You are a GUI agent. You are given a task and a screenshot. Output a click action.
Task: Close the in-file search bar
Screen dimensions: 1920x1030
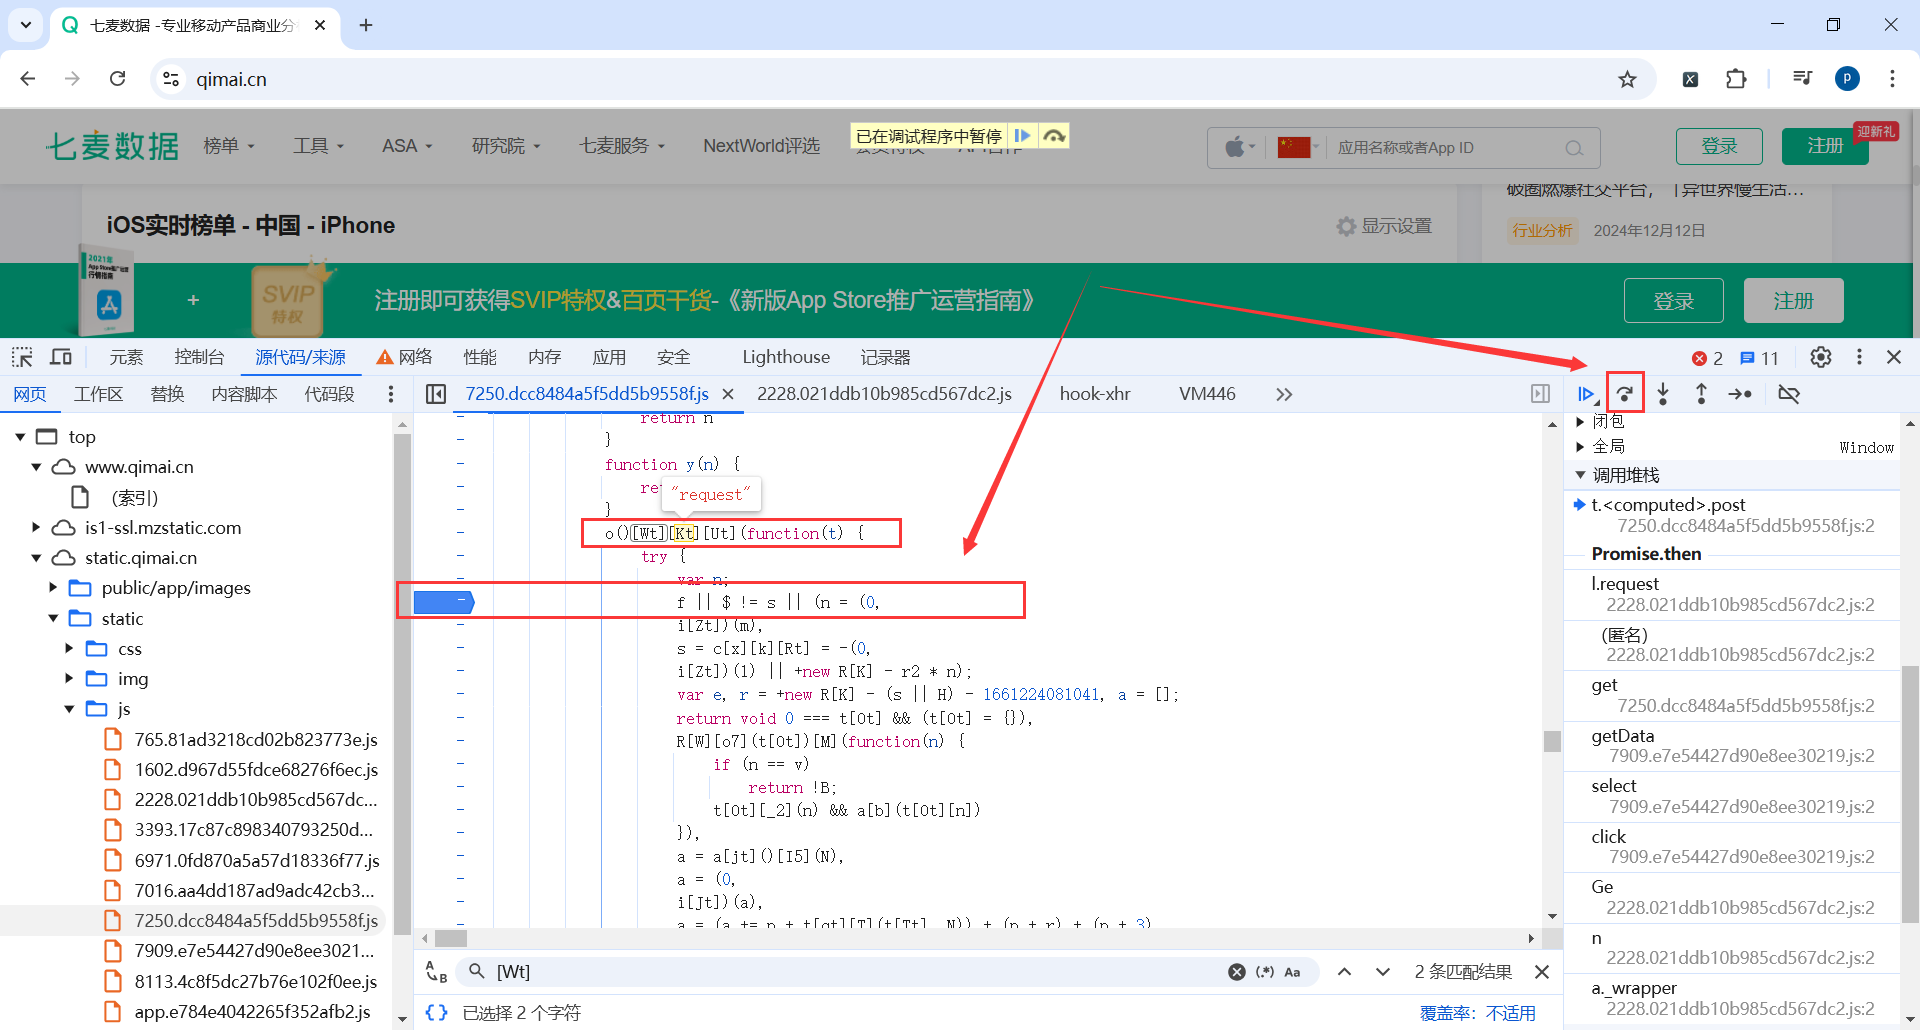pos(1542,972)
